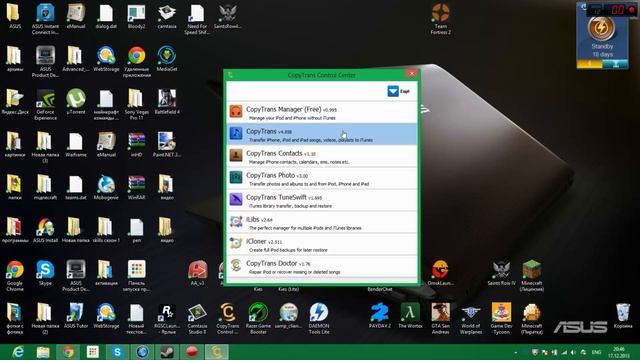
Task: Select the RGSCLauncher shortcut icon
Action: click(x=167, y=319)
